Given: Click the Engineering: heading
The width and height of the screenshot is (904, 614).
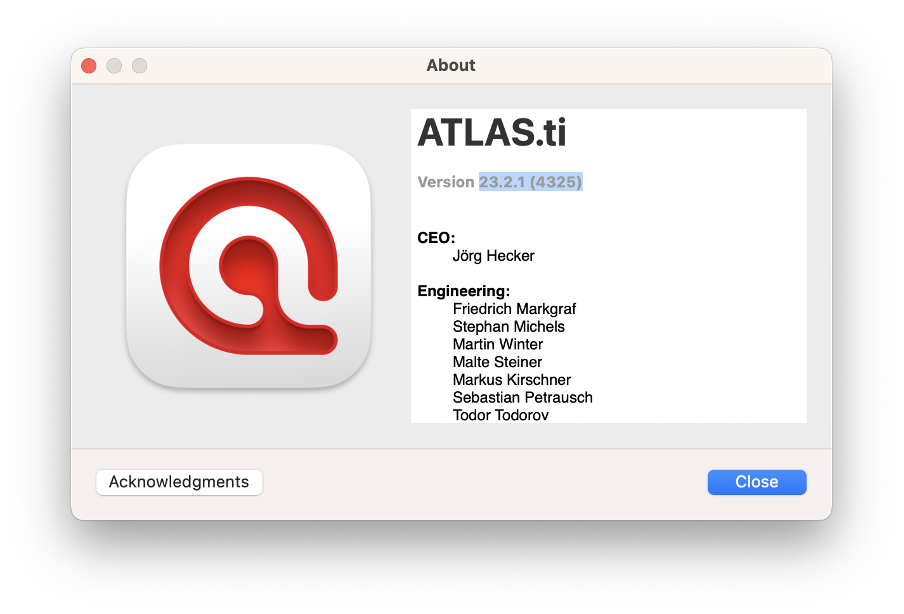Looking at the screenshot, I should click(x=464, y=291).
